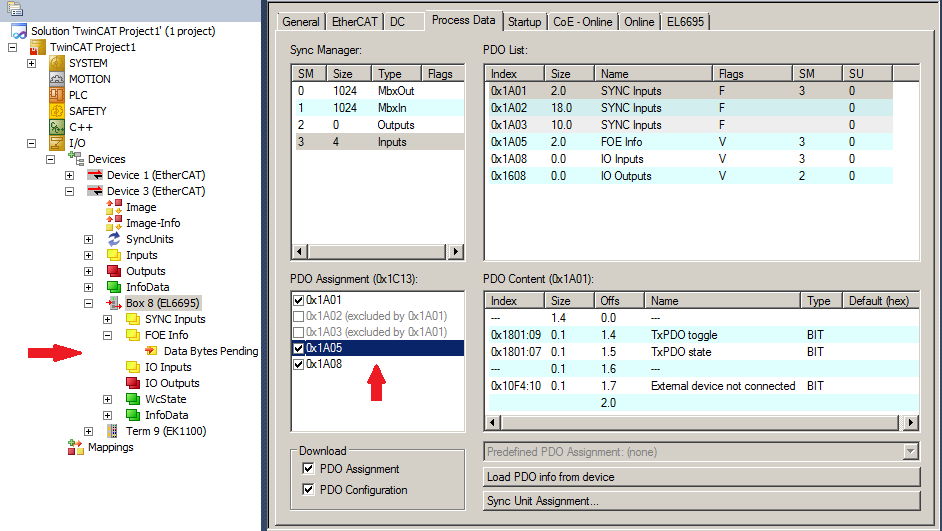Image resolution: width=942 pixels, height=531 pixels.
Task: Click Sync Manager list scroll left arrow
Action: (x=299, y=251)
